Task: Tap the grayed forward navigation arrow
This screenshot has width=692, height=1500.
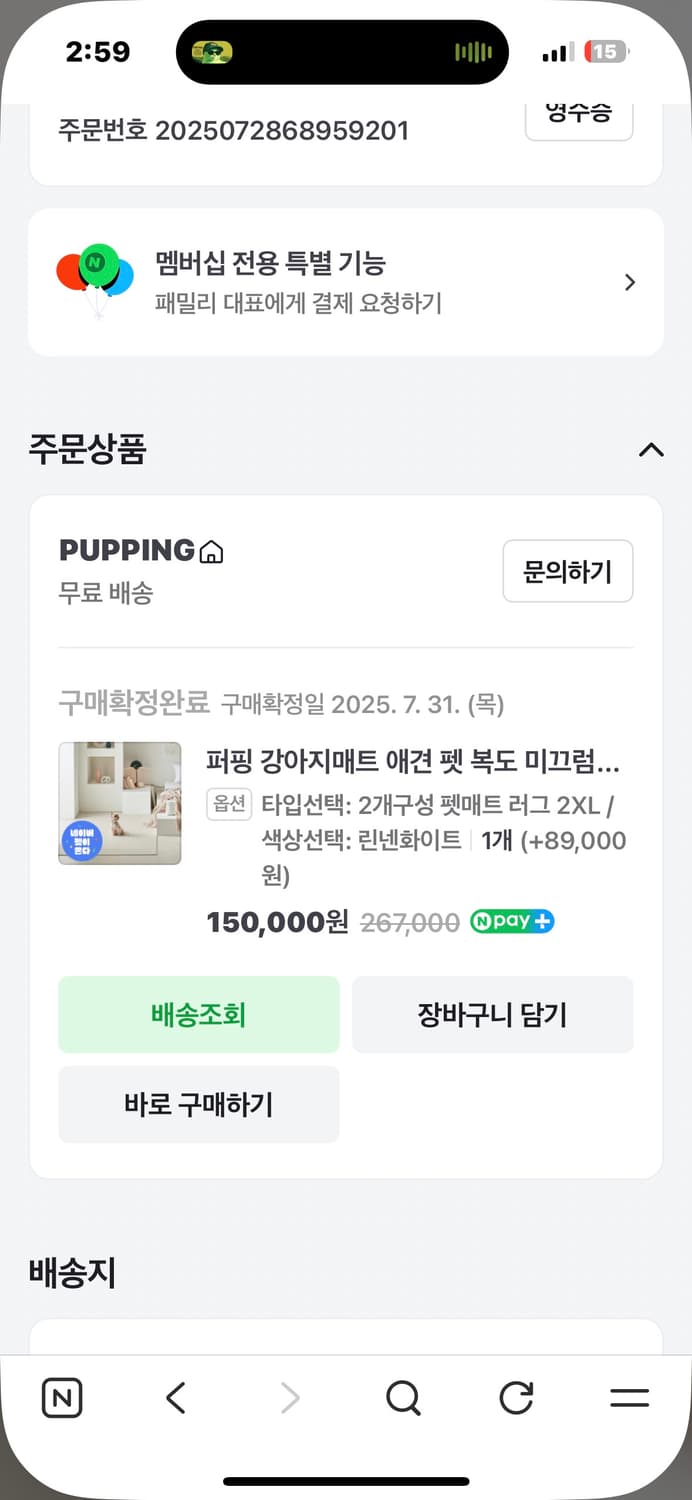Action: pyautogui.click(x=289, y=1398)
